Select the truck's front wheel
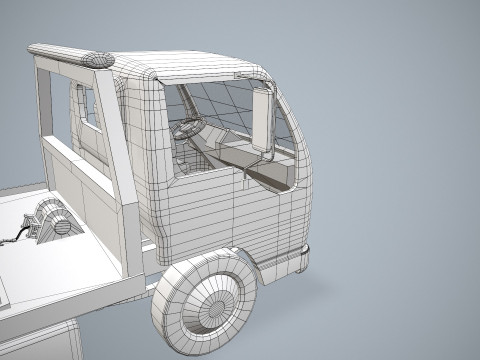This screenshot has height=360, width=480. click(204, 302)
